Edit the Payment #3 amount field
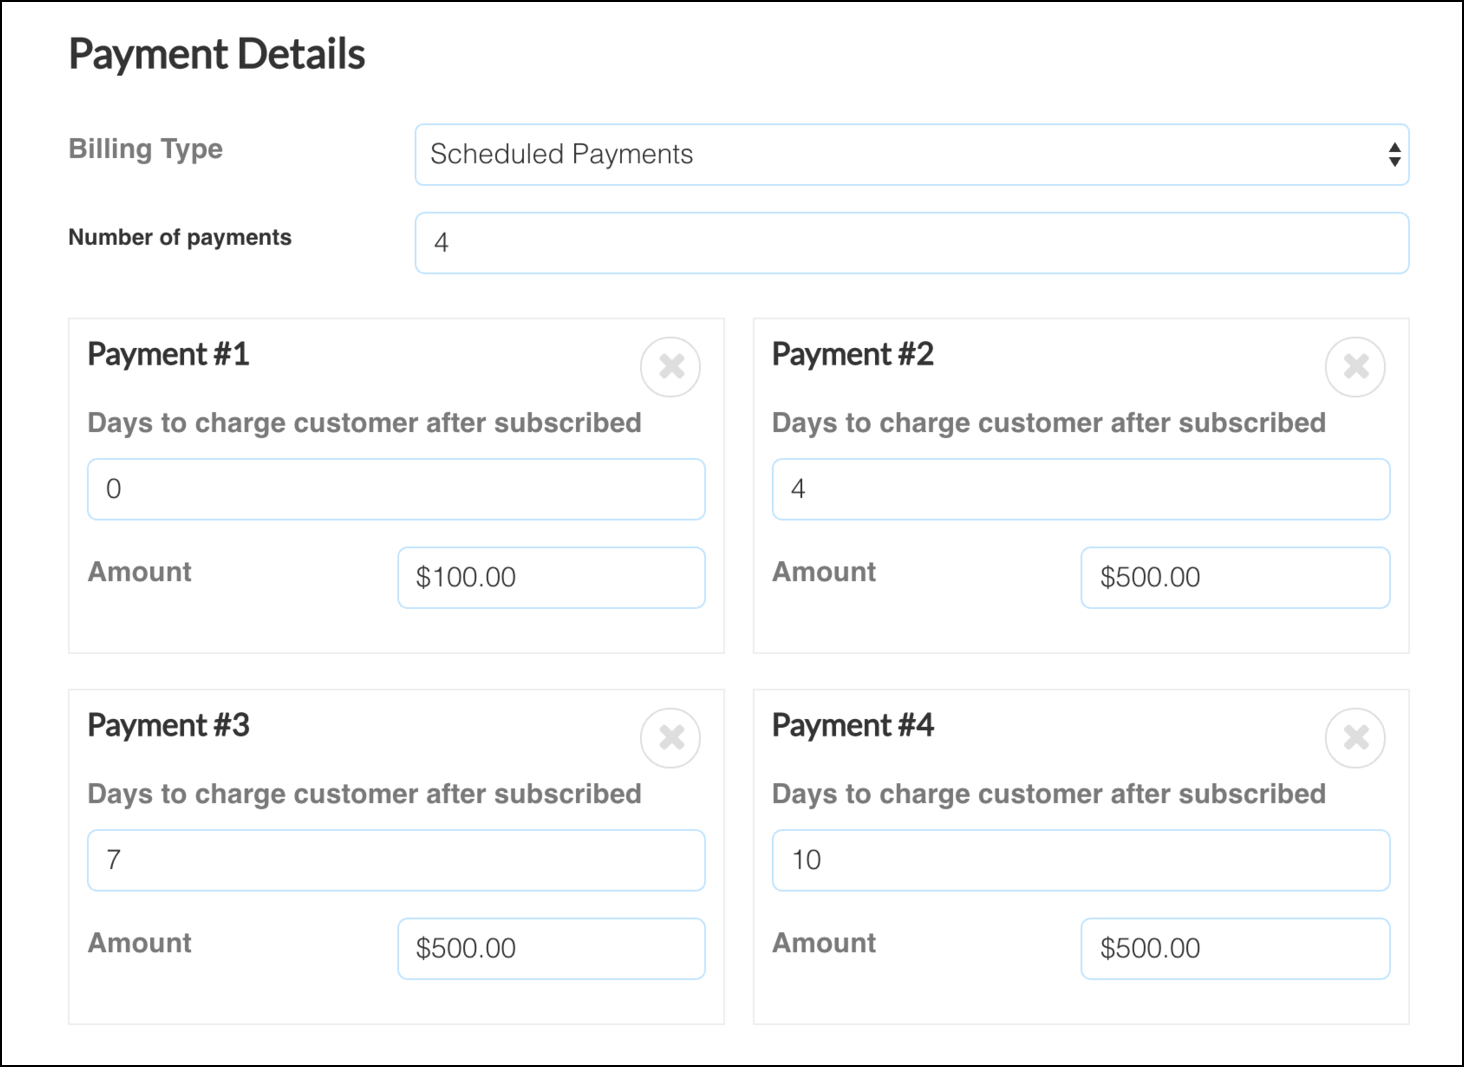 (x=551, y=948)
